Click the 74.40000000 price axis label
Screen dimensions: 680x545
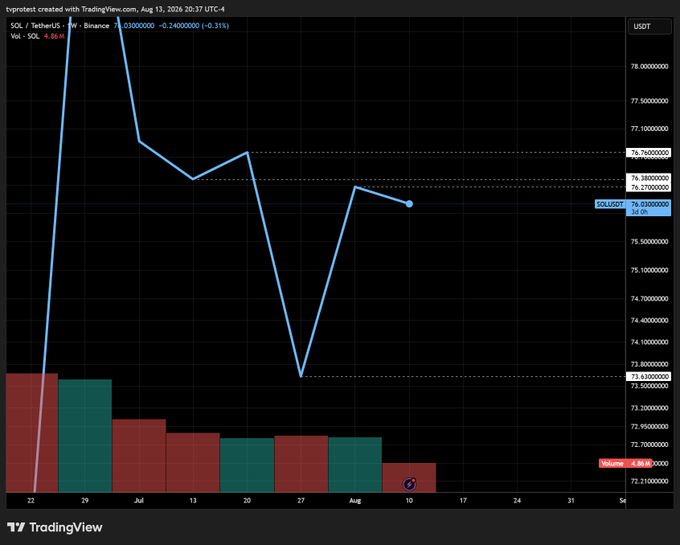[649, 320]
